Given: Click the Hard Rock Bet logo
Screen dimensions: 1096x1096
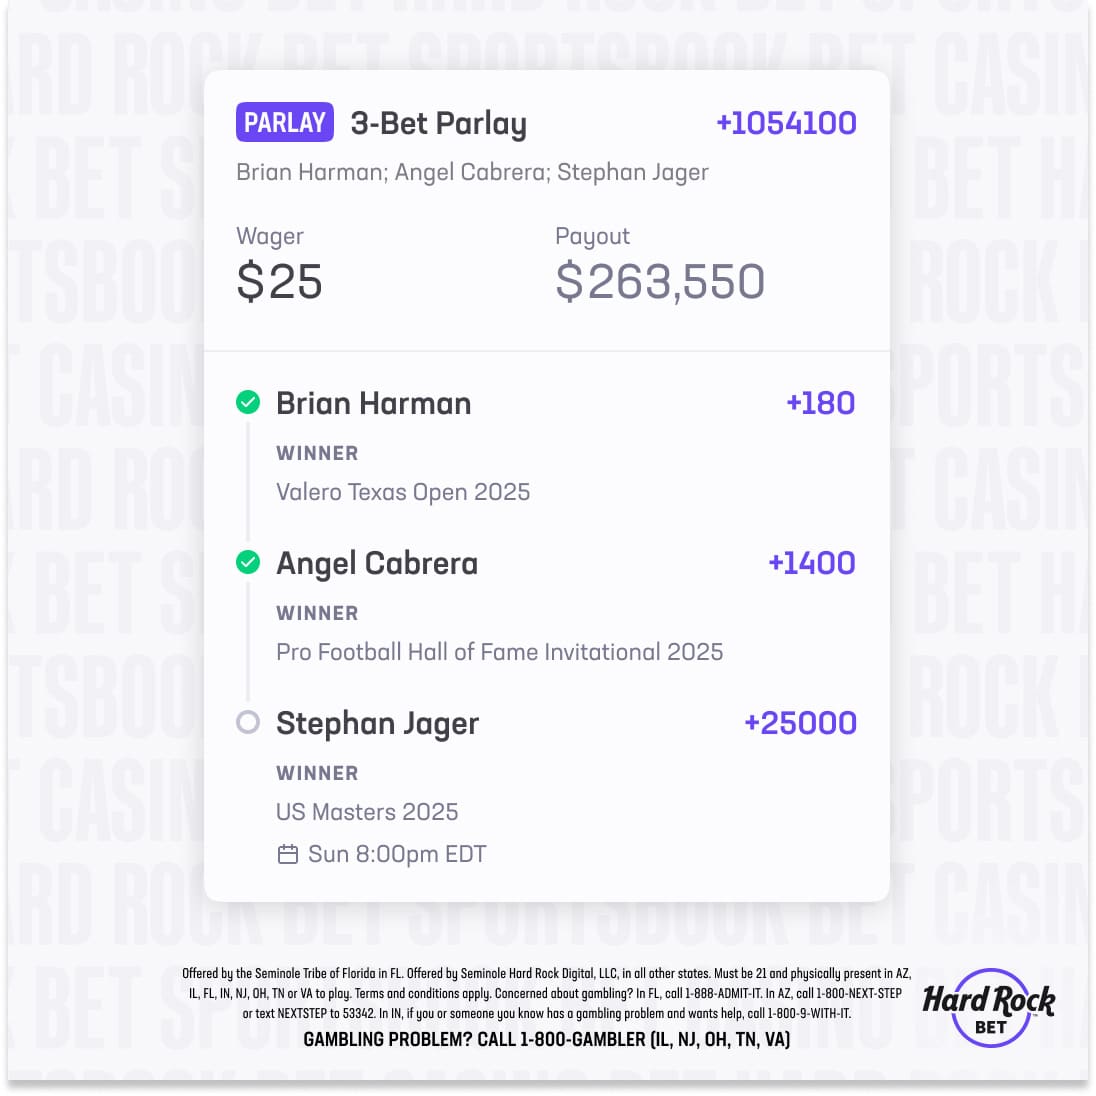Looking at the screenshot, I should pos(988,1007).
